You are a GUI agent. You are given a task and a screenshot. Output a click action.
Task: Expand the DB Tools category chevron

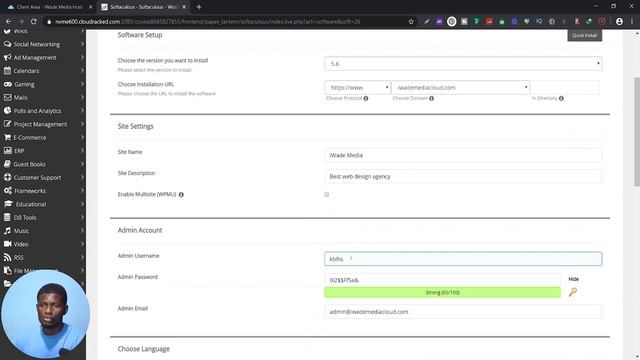tap(82, 218)
